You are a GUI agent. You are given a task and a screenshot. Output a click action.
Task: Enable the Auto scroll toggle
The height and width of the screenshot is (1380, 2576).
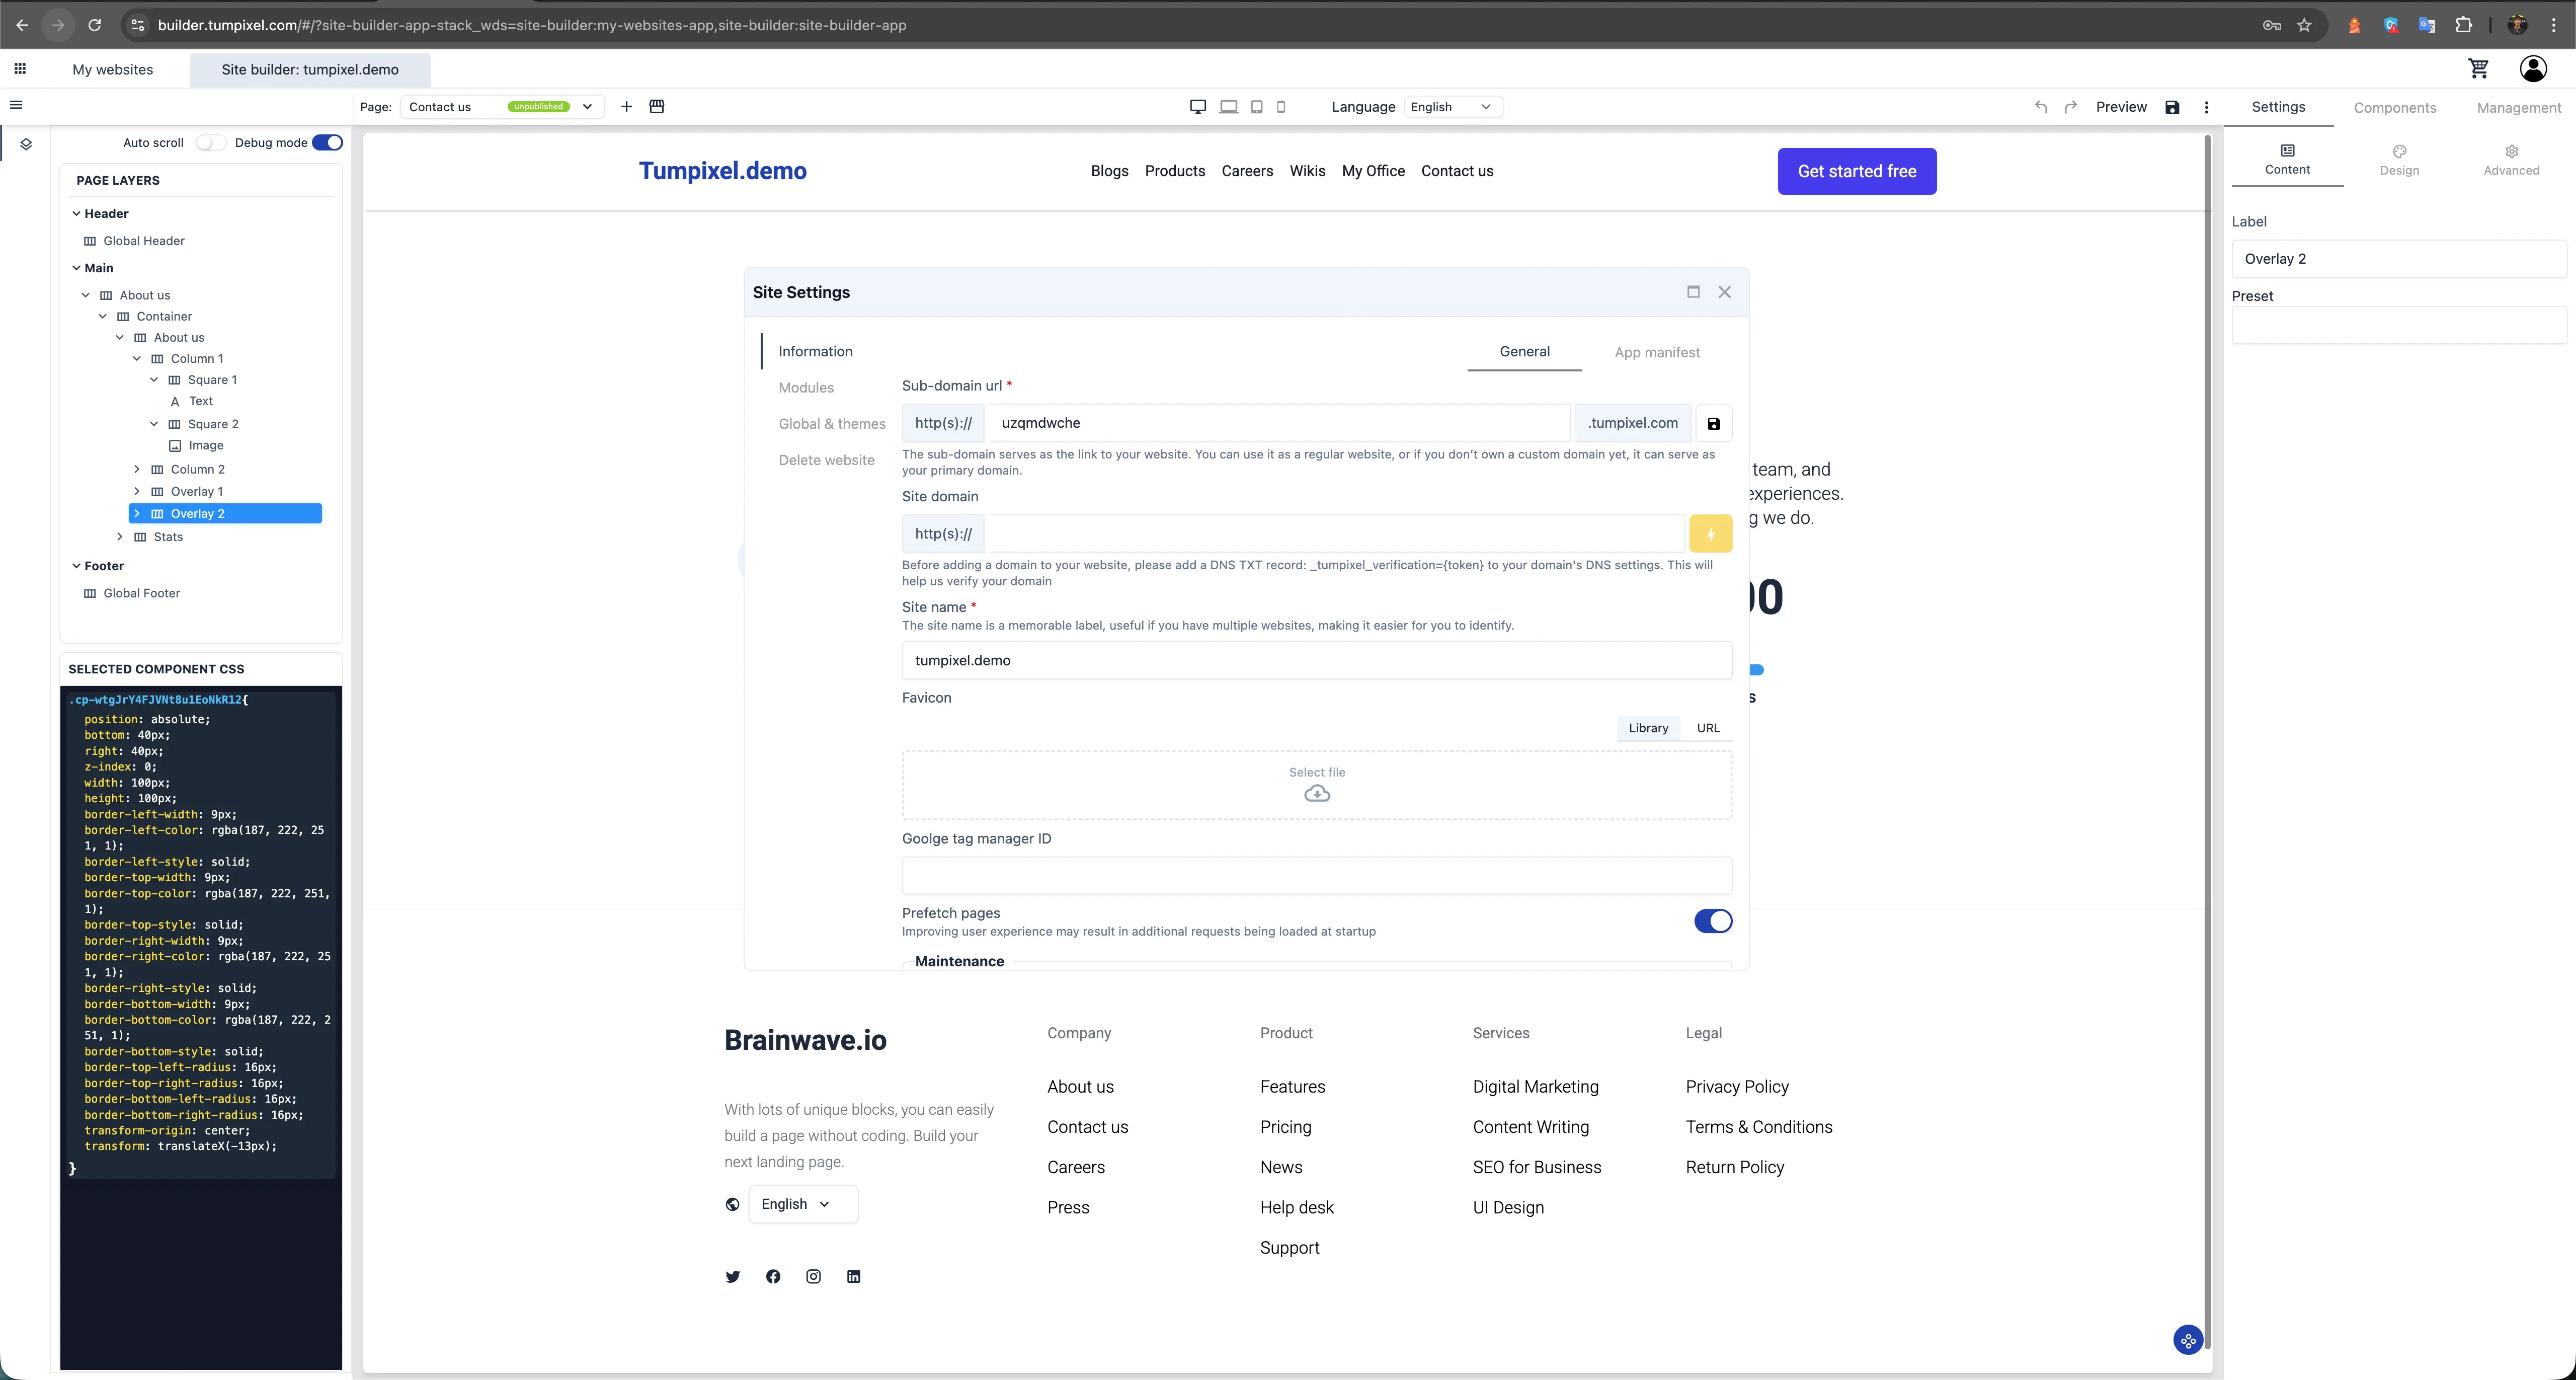[x=210, y=142]
